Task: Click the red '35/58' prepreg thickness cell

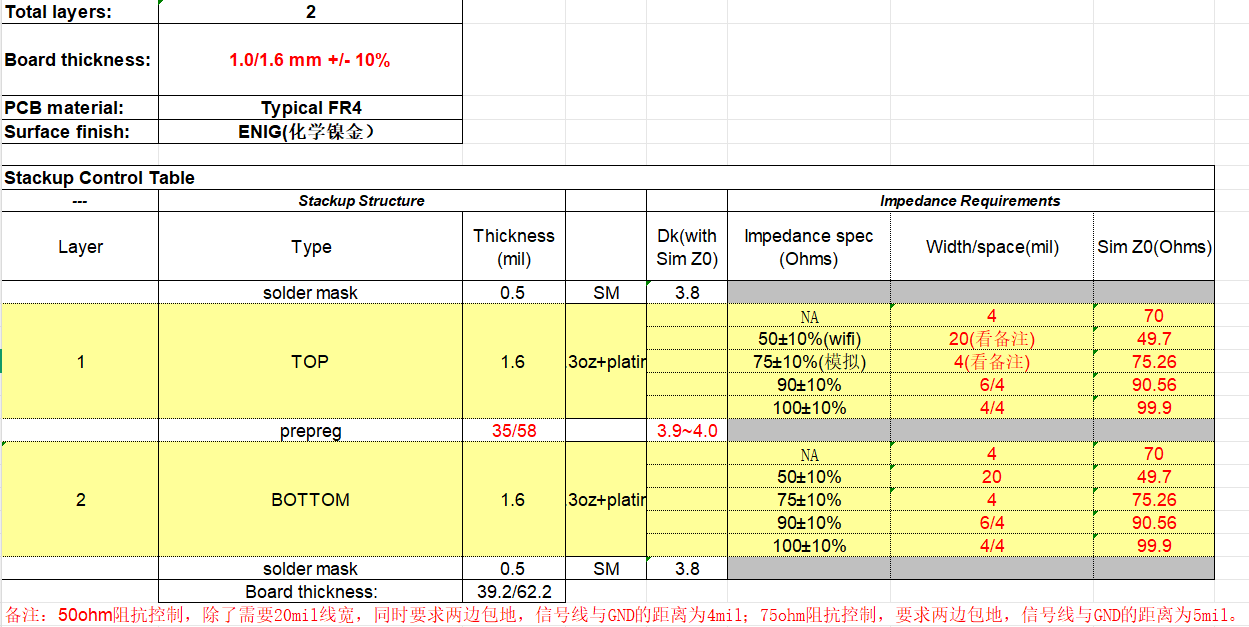Action: (513, 431)
